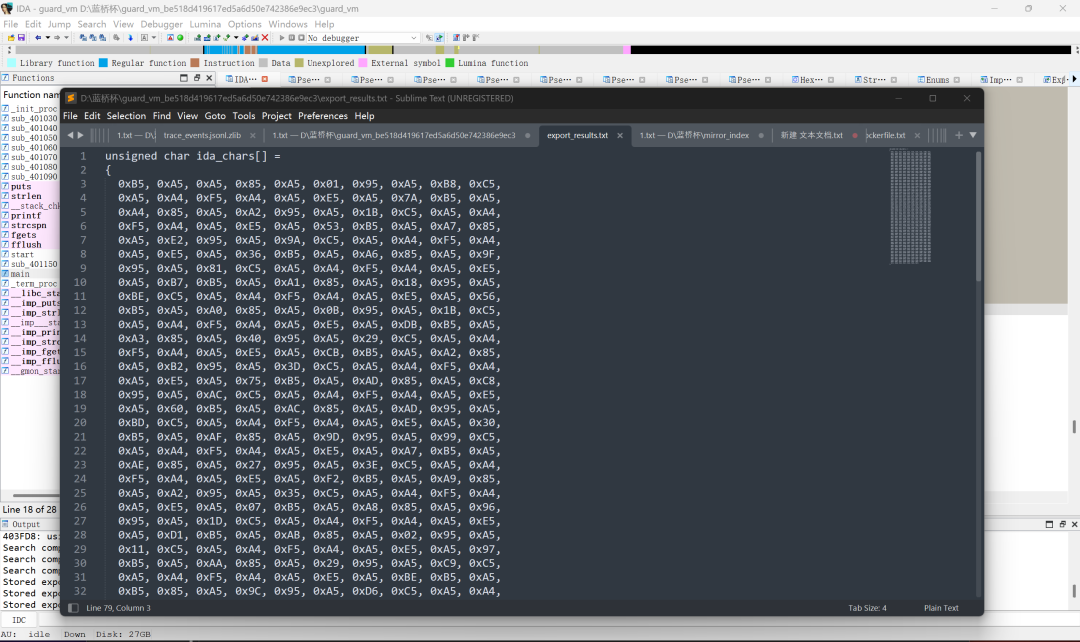Switch to the trace_events.jsonl.zlib tab

pyautogui.click(x=202, y=135)
